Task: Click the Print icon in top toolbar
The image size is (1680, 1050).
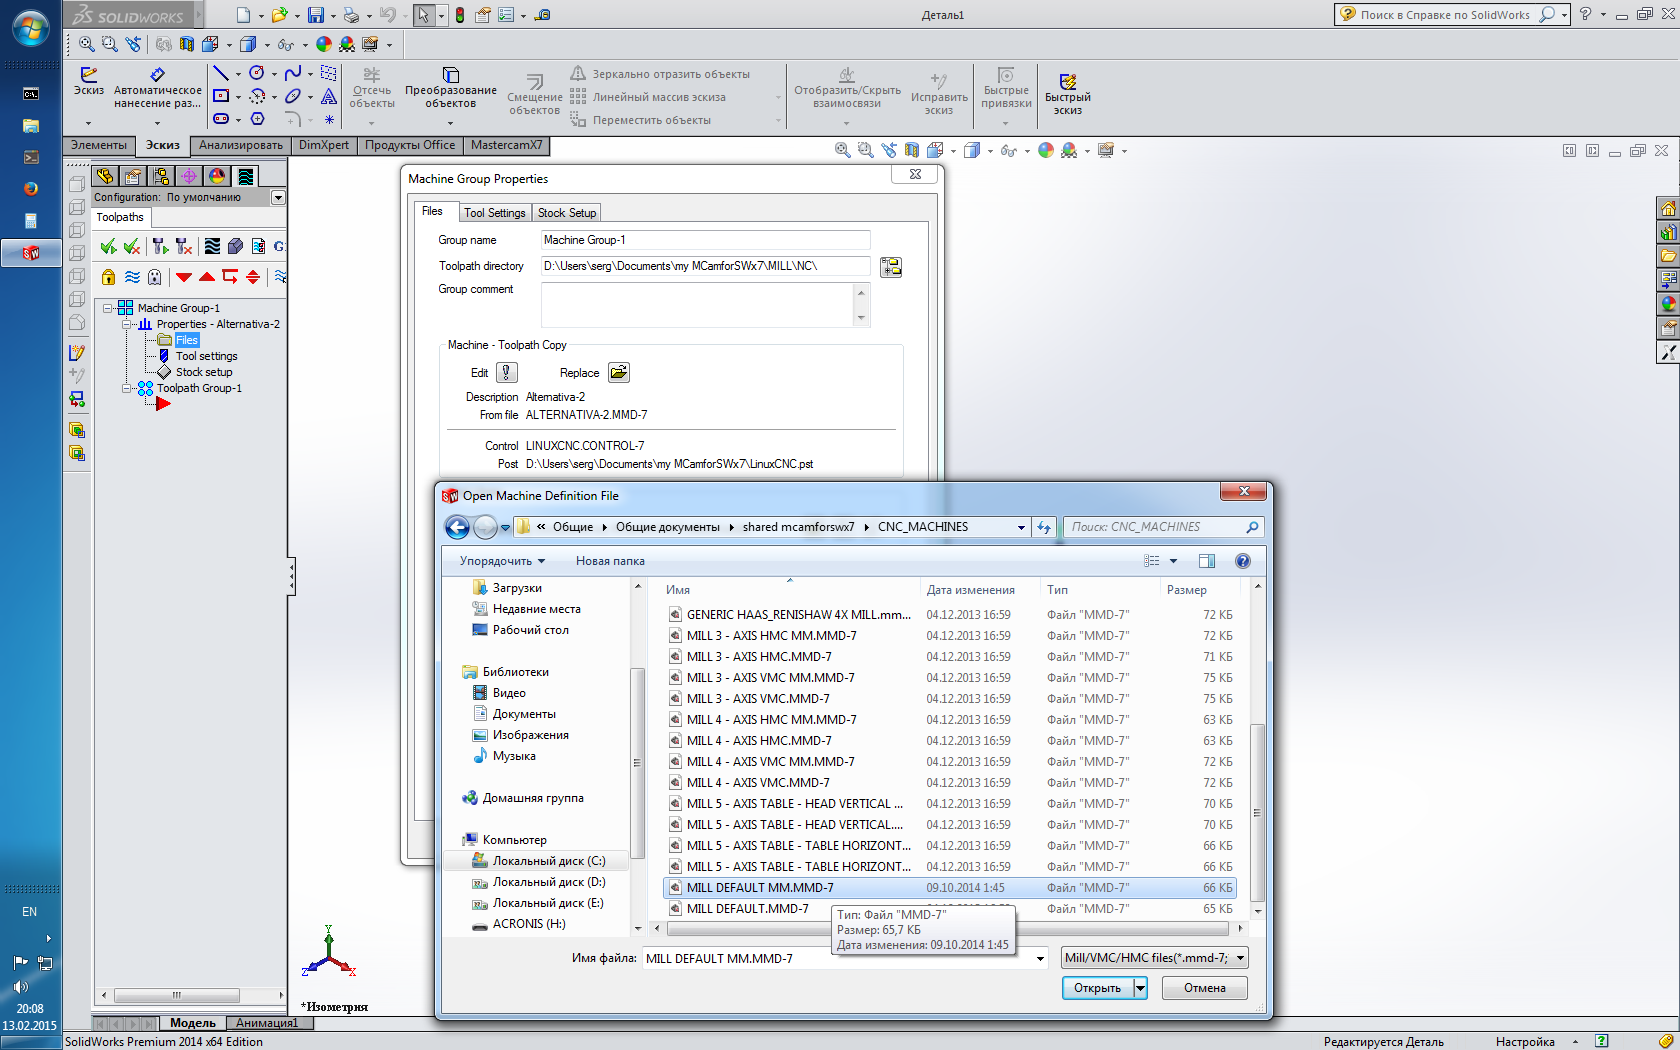Action: (x=351, y=15)
